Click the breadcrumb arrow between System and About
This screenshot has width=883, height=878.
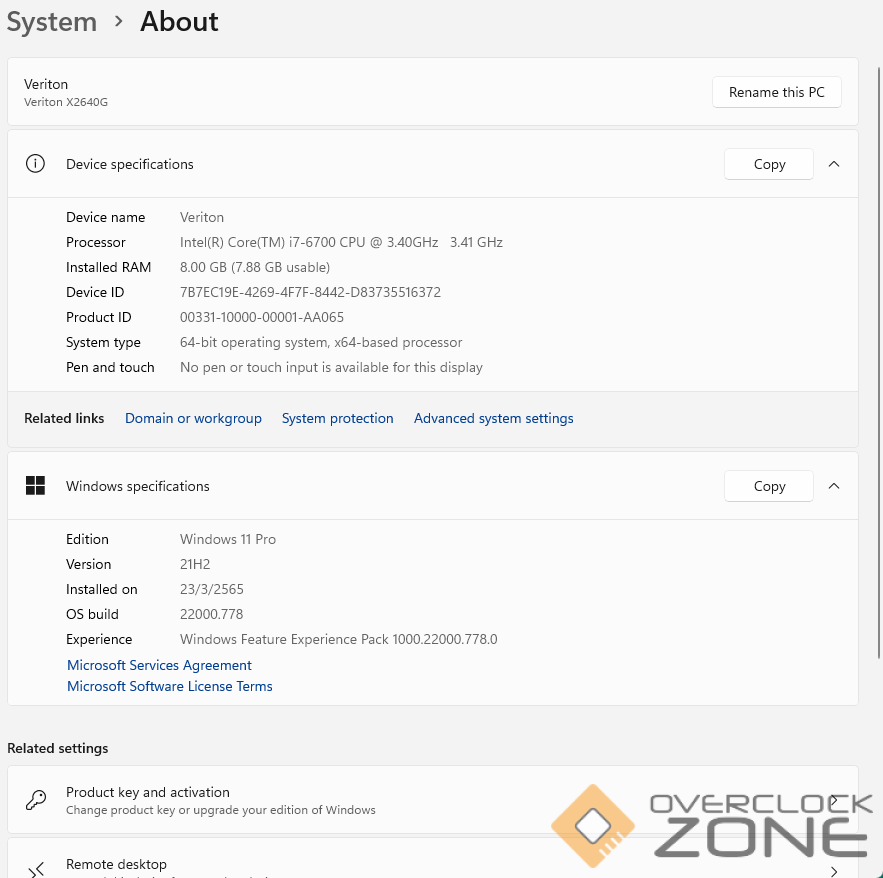(119, 22)
